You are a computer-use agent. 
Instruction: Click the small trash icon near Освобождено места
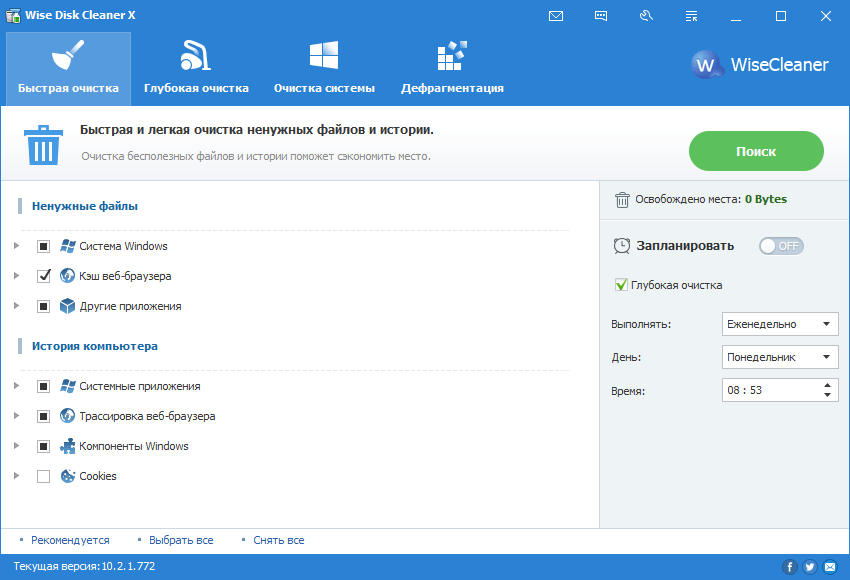point(622,199)
